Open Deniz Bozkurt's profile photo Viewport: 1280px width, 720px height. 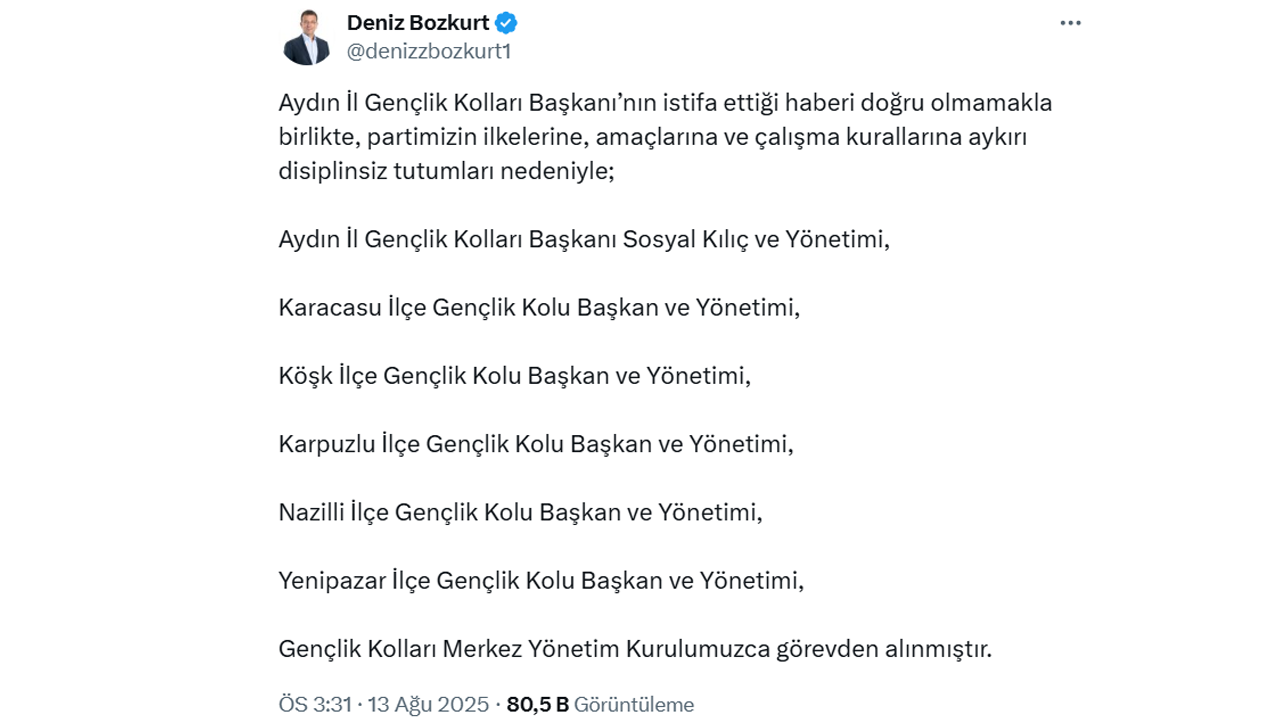pyautogui.click(x=307, y=38)
